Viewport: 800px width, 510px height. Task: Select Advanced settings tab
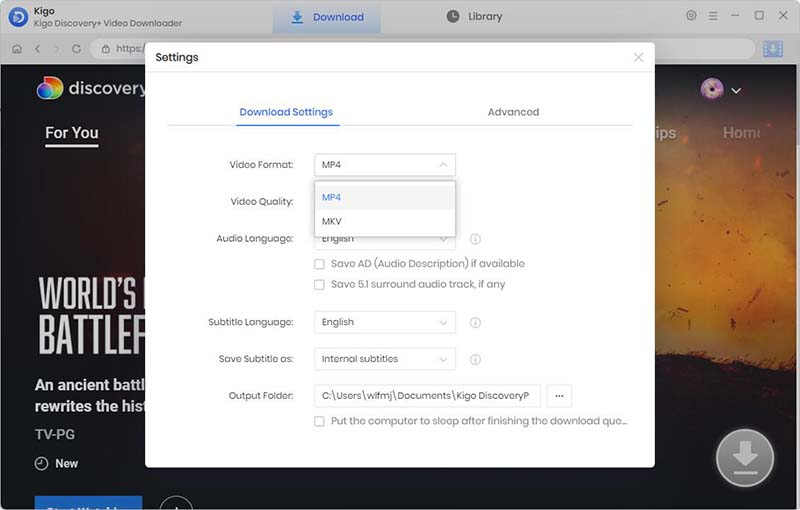[x=513, y=112]
